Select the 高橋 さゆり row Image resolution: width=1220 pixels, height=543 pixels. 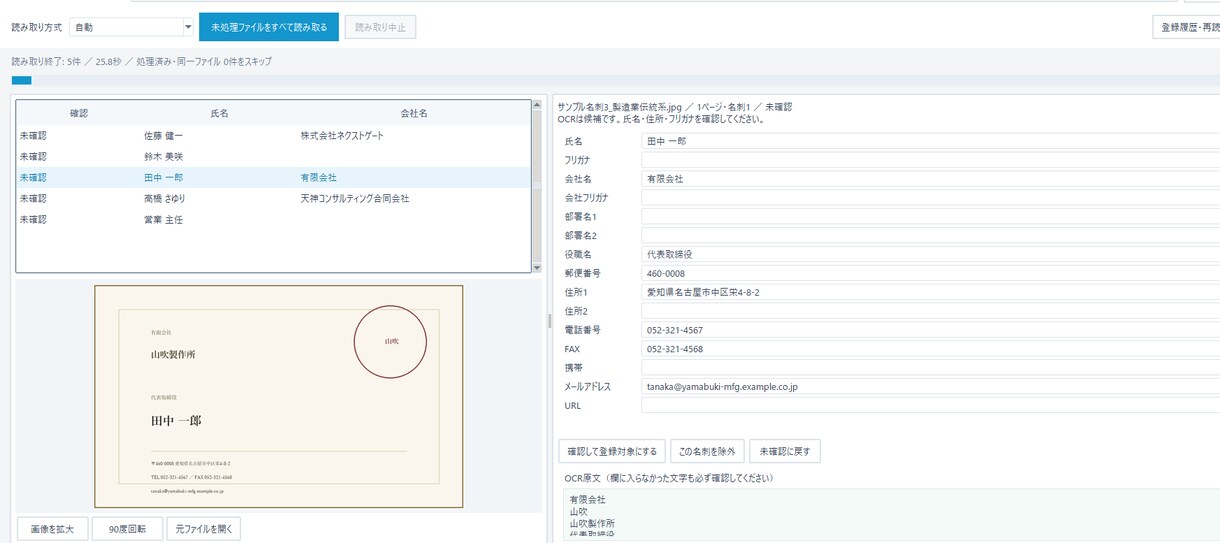tap(273, 198)
